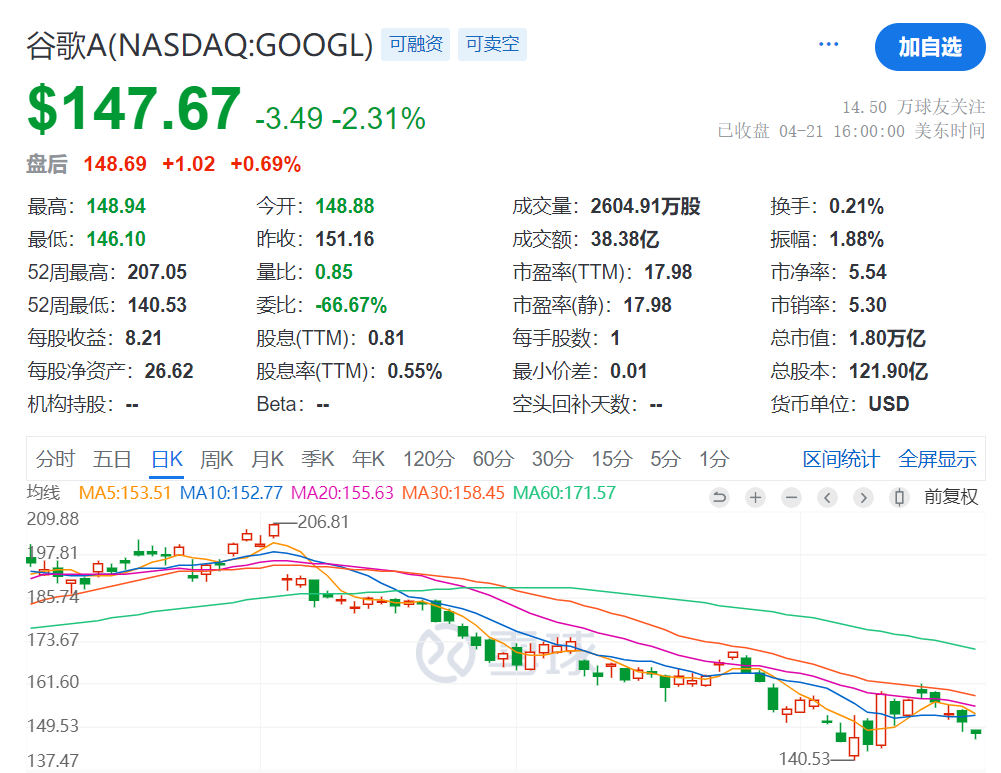Screen dimensions: 1001x773
Task: Select the 月K chart tab
Action: click(267, 459)
